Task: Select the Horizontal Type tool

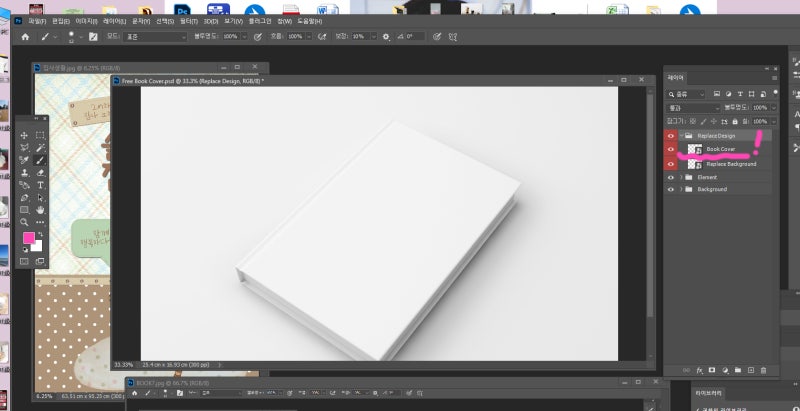Action: pyautogui.click(x=40, y=185)
